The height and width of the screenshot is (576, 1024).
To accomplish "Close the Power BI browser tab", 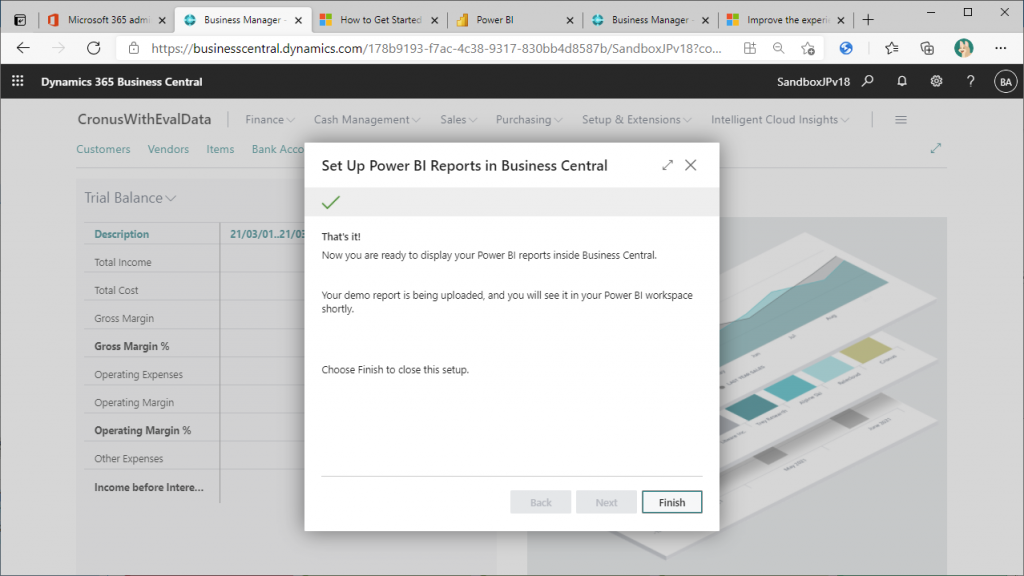I will [x=569, y=20].
